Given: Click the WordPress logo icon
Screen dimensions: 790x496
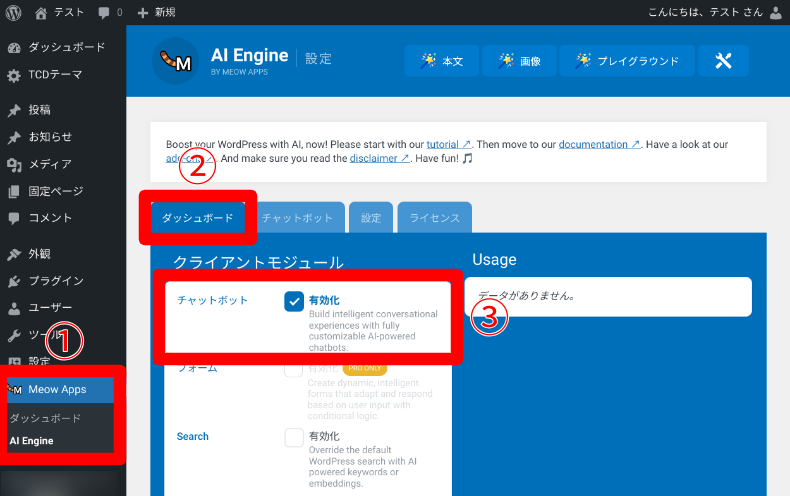Looking at the screenshot, I should coord(13,13).
